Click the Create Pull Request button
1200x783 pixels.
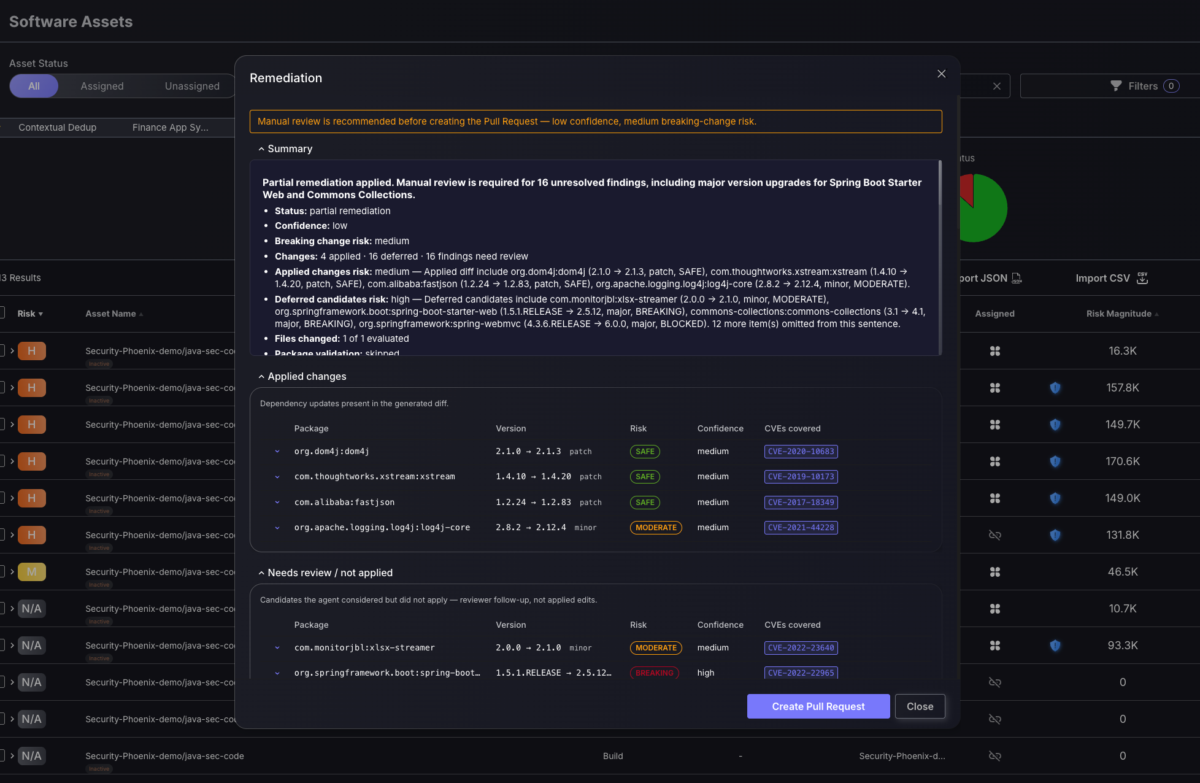point(817,706)
